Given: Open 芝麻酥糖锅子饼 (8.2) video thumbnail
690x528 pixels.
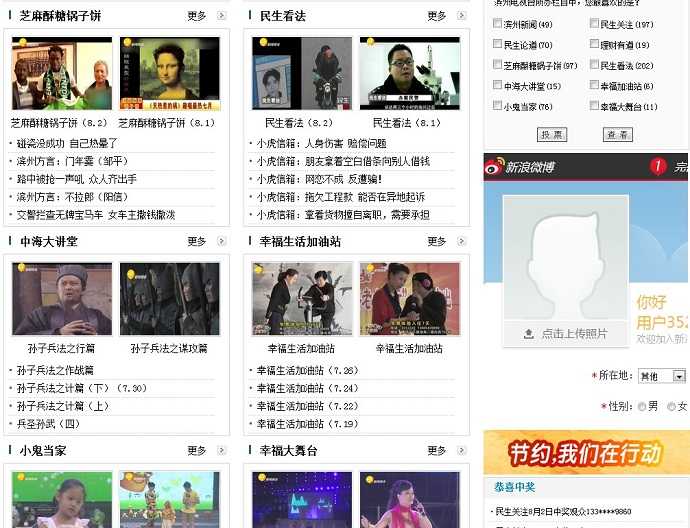Looking at the screenshot, I should coord(62,73).
